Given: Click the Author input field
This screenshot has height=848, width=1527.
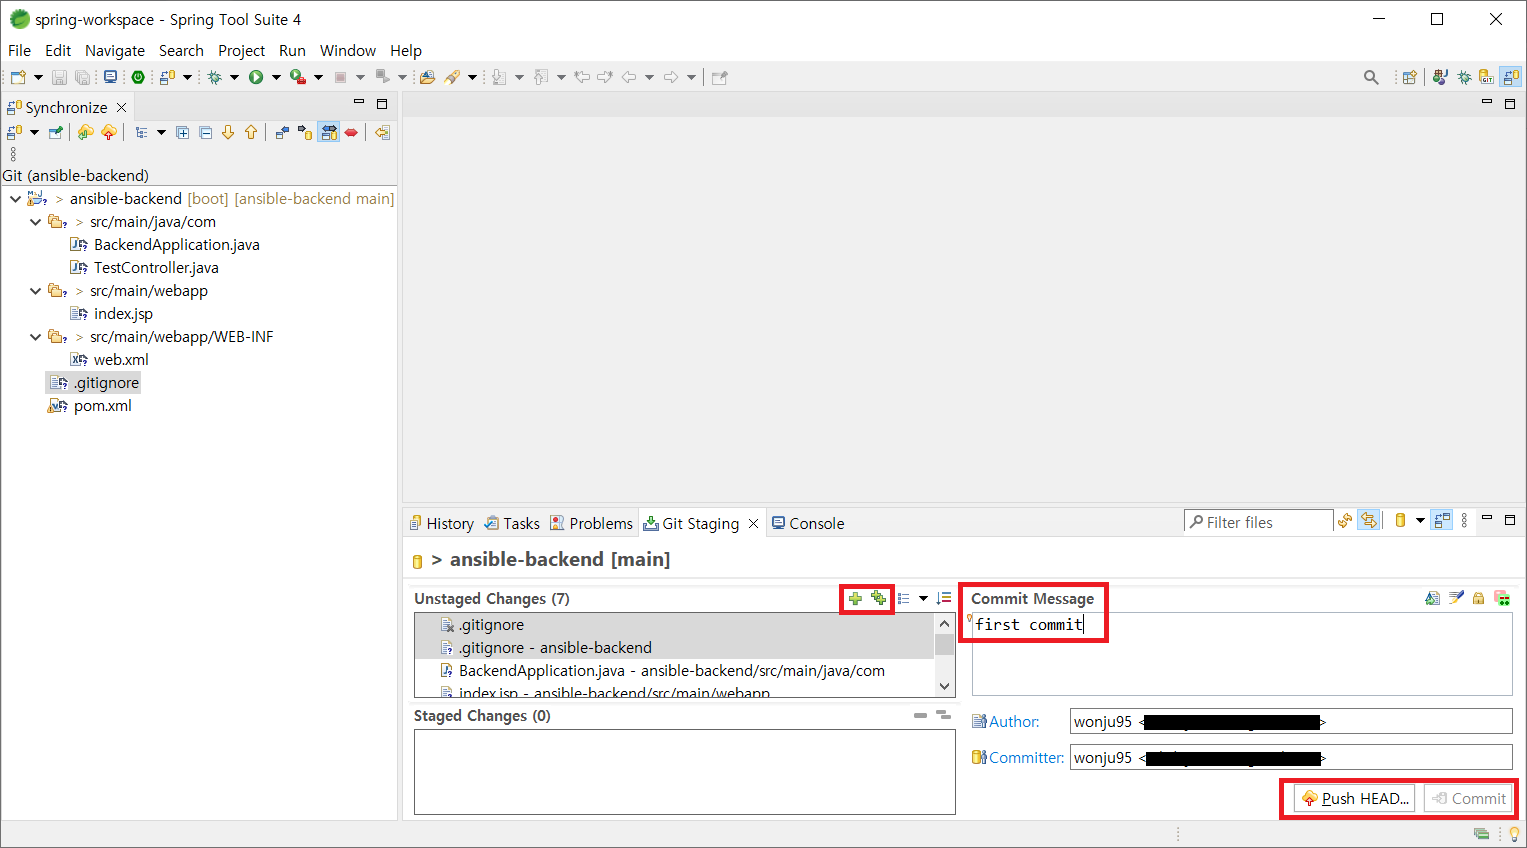Looking at the screenshot, I should pos(1291,721).
